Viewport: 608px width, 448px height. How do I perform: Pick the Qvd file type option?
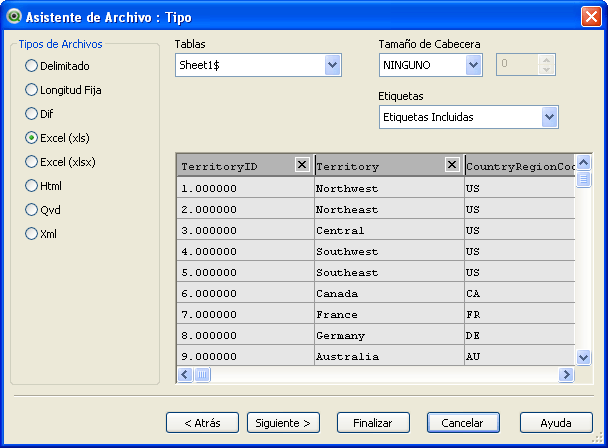tap(43, 210)
